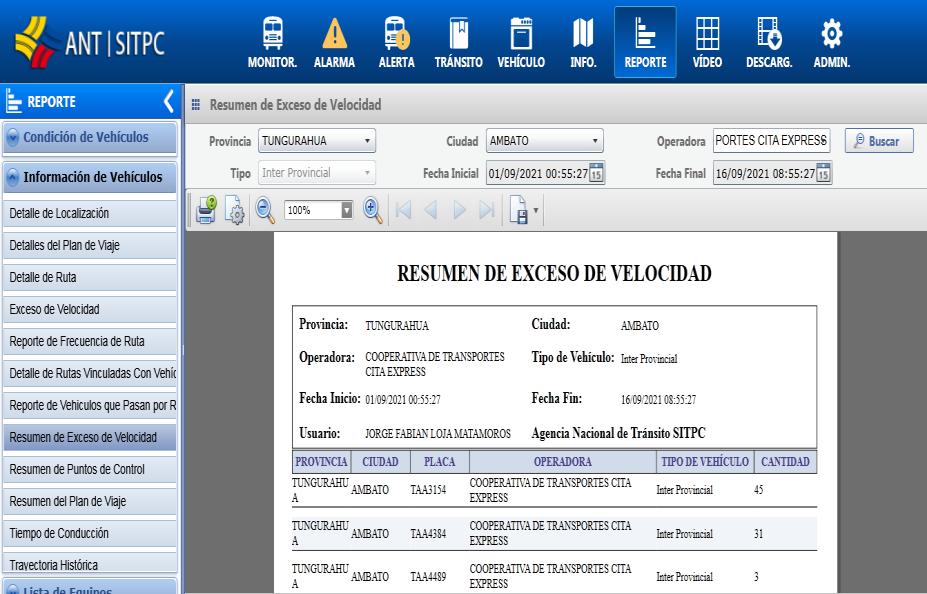The image size is (927, 594).
Task: Select the REPORTE chart icon
Action: click(645, 43)
